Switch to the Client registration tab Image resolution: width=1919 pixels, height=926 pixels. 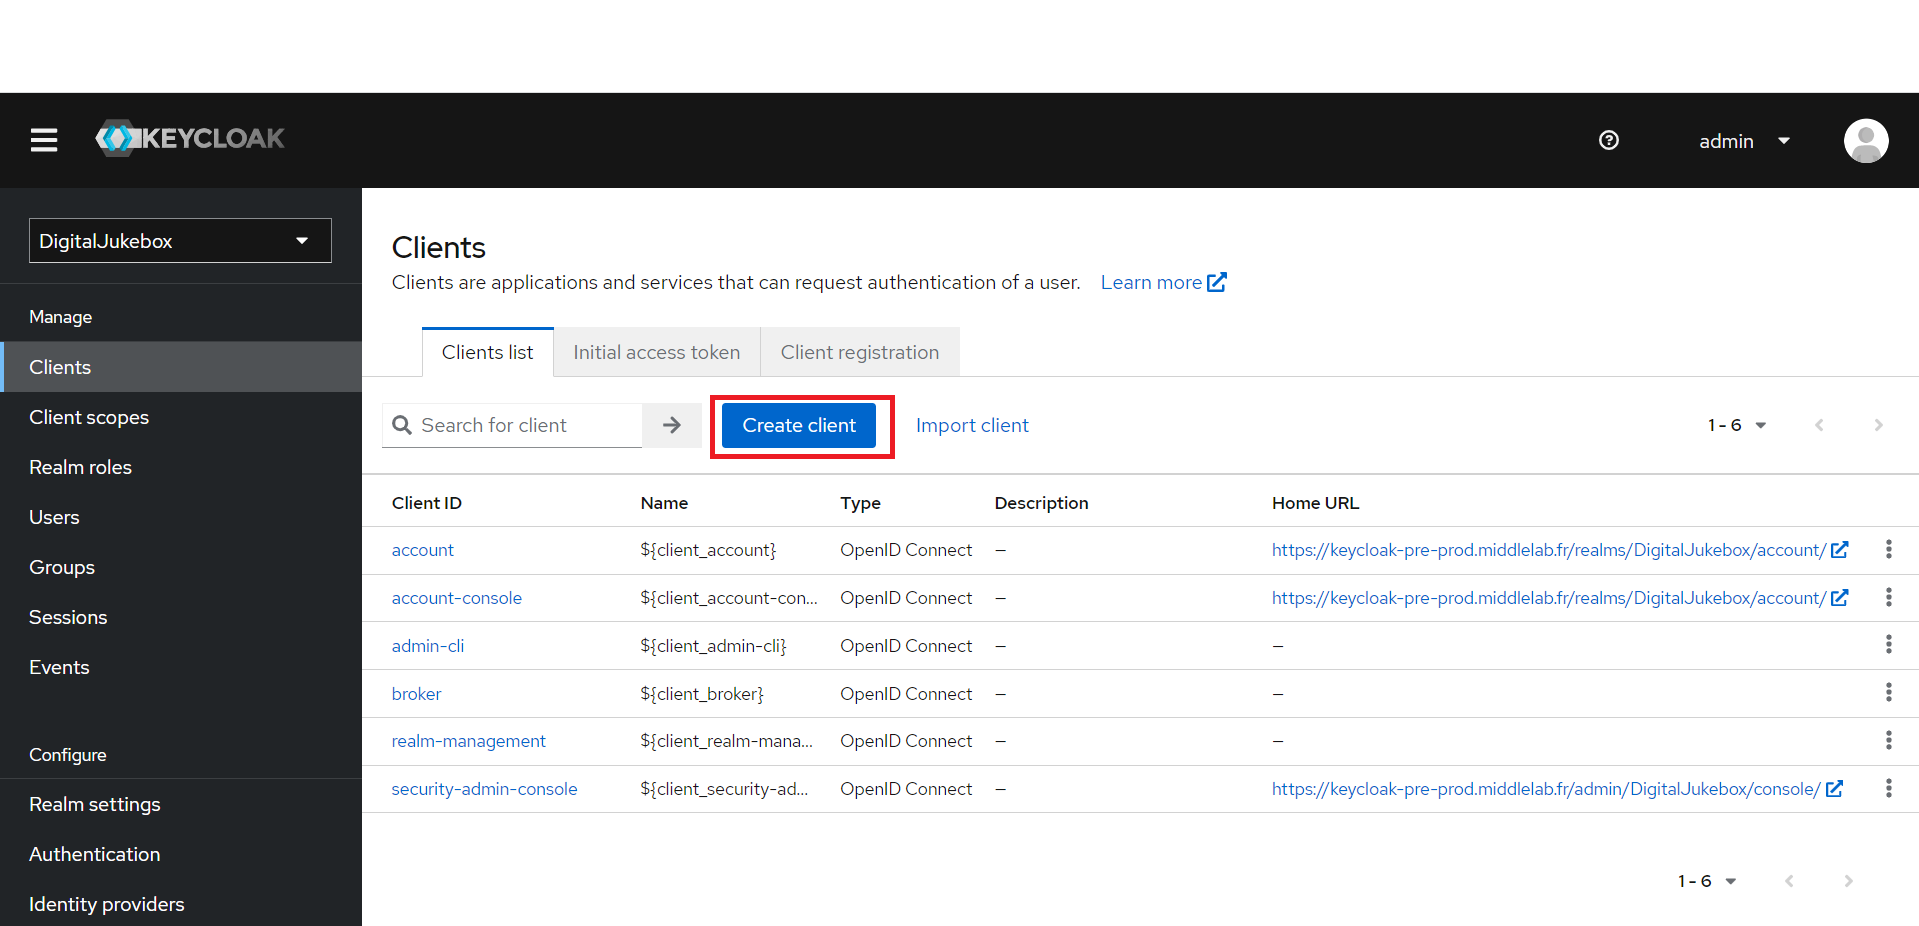[x=859, y=352]
